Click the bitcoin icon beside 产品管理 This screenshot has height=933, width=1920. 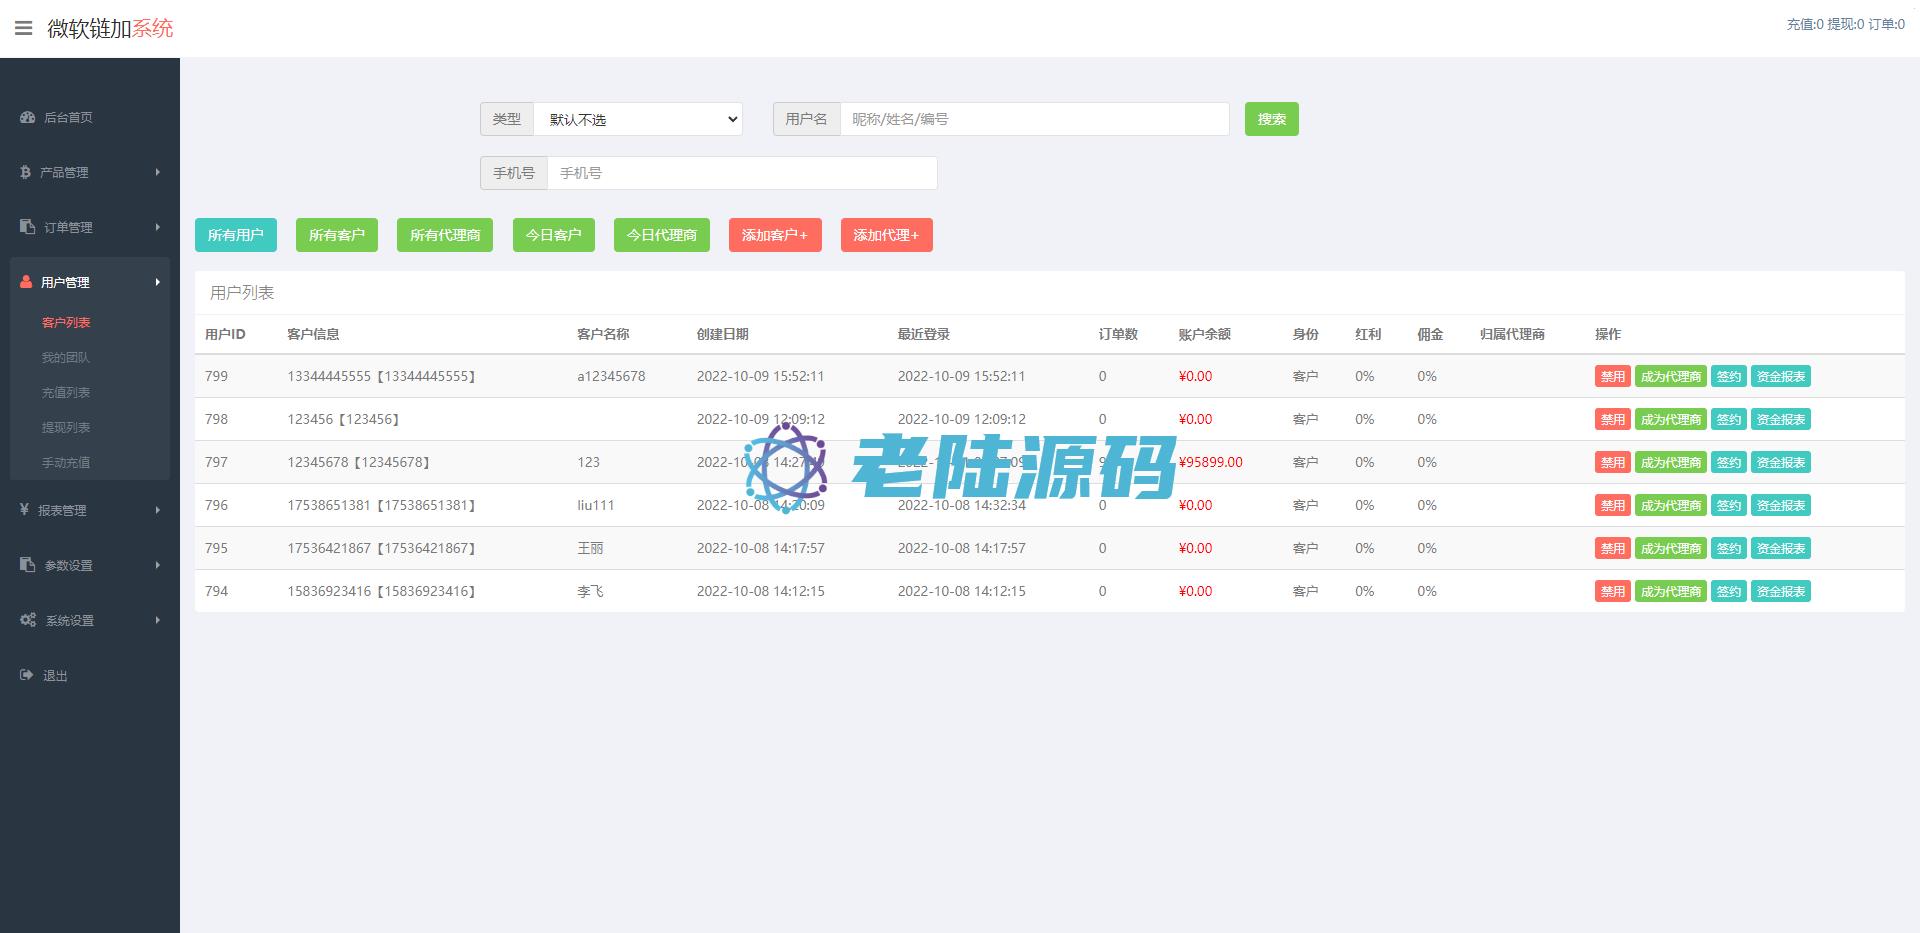[25, 172]
